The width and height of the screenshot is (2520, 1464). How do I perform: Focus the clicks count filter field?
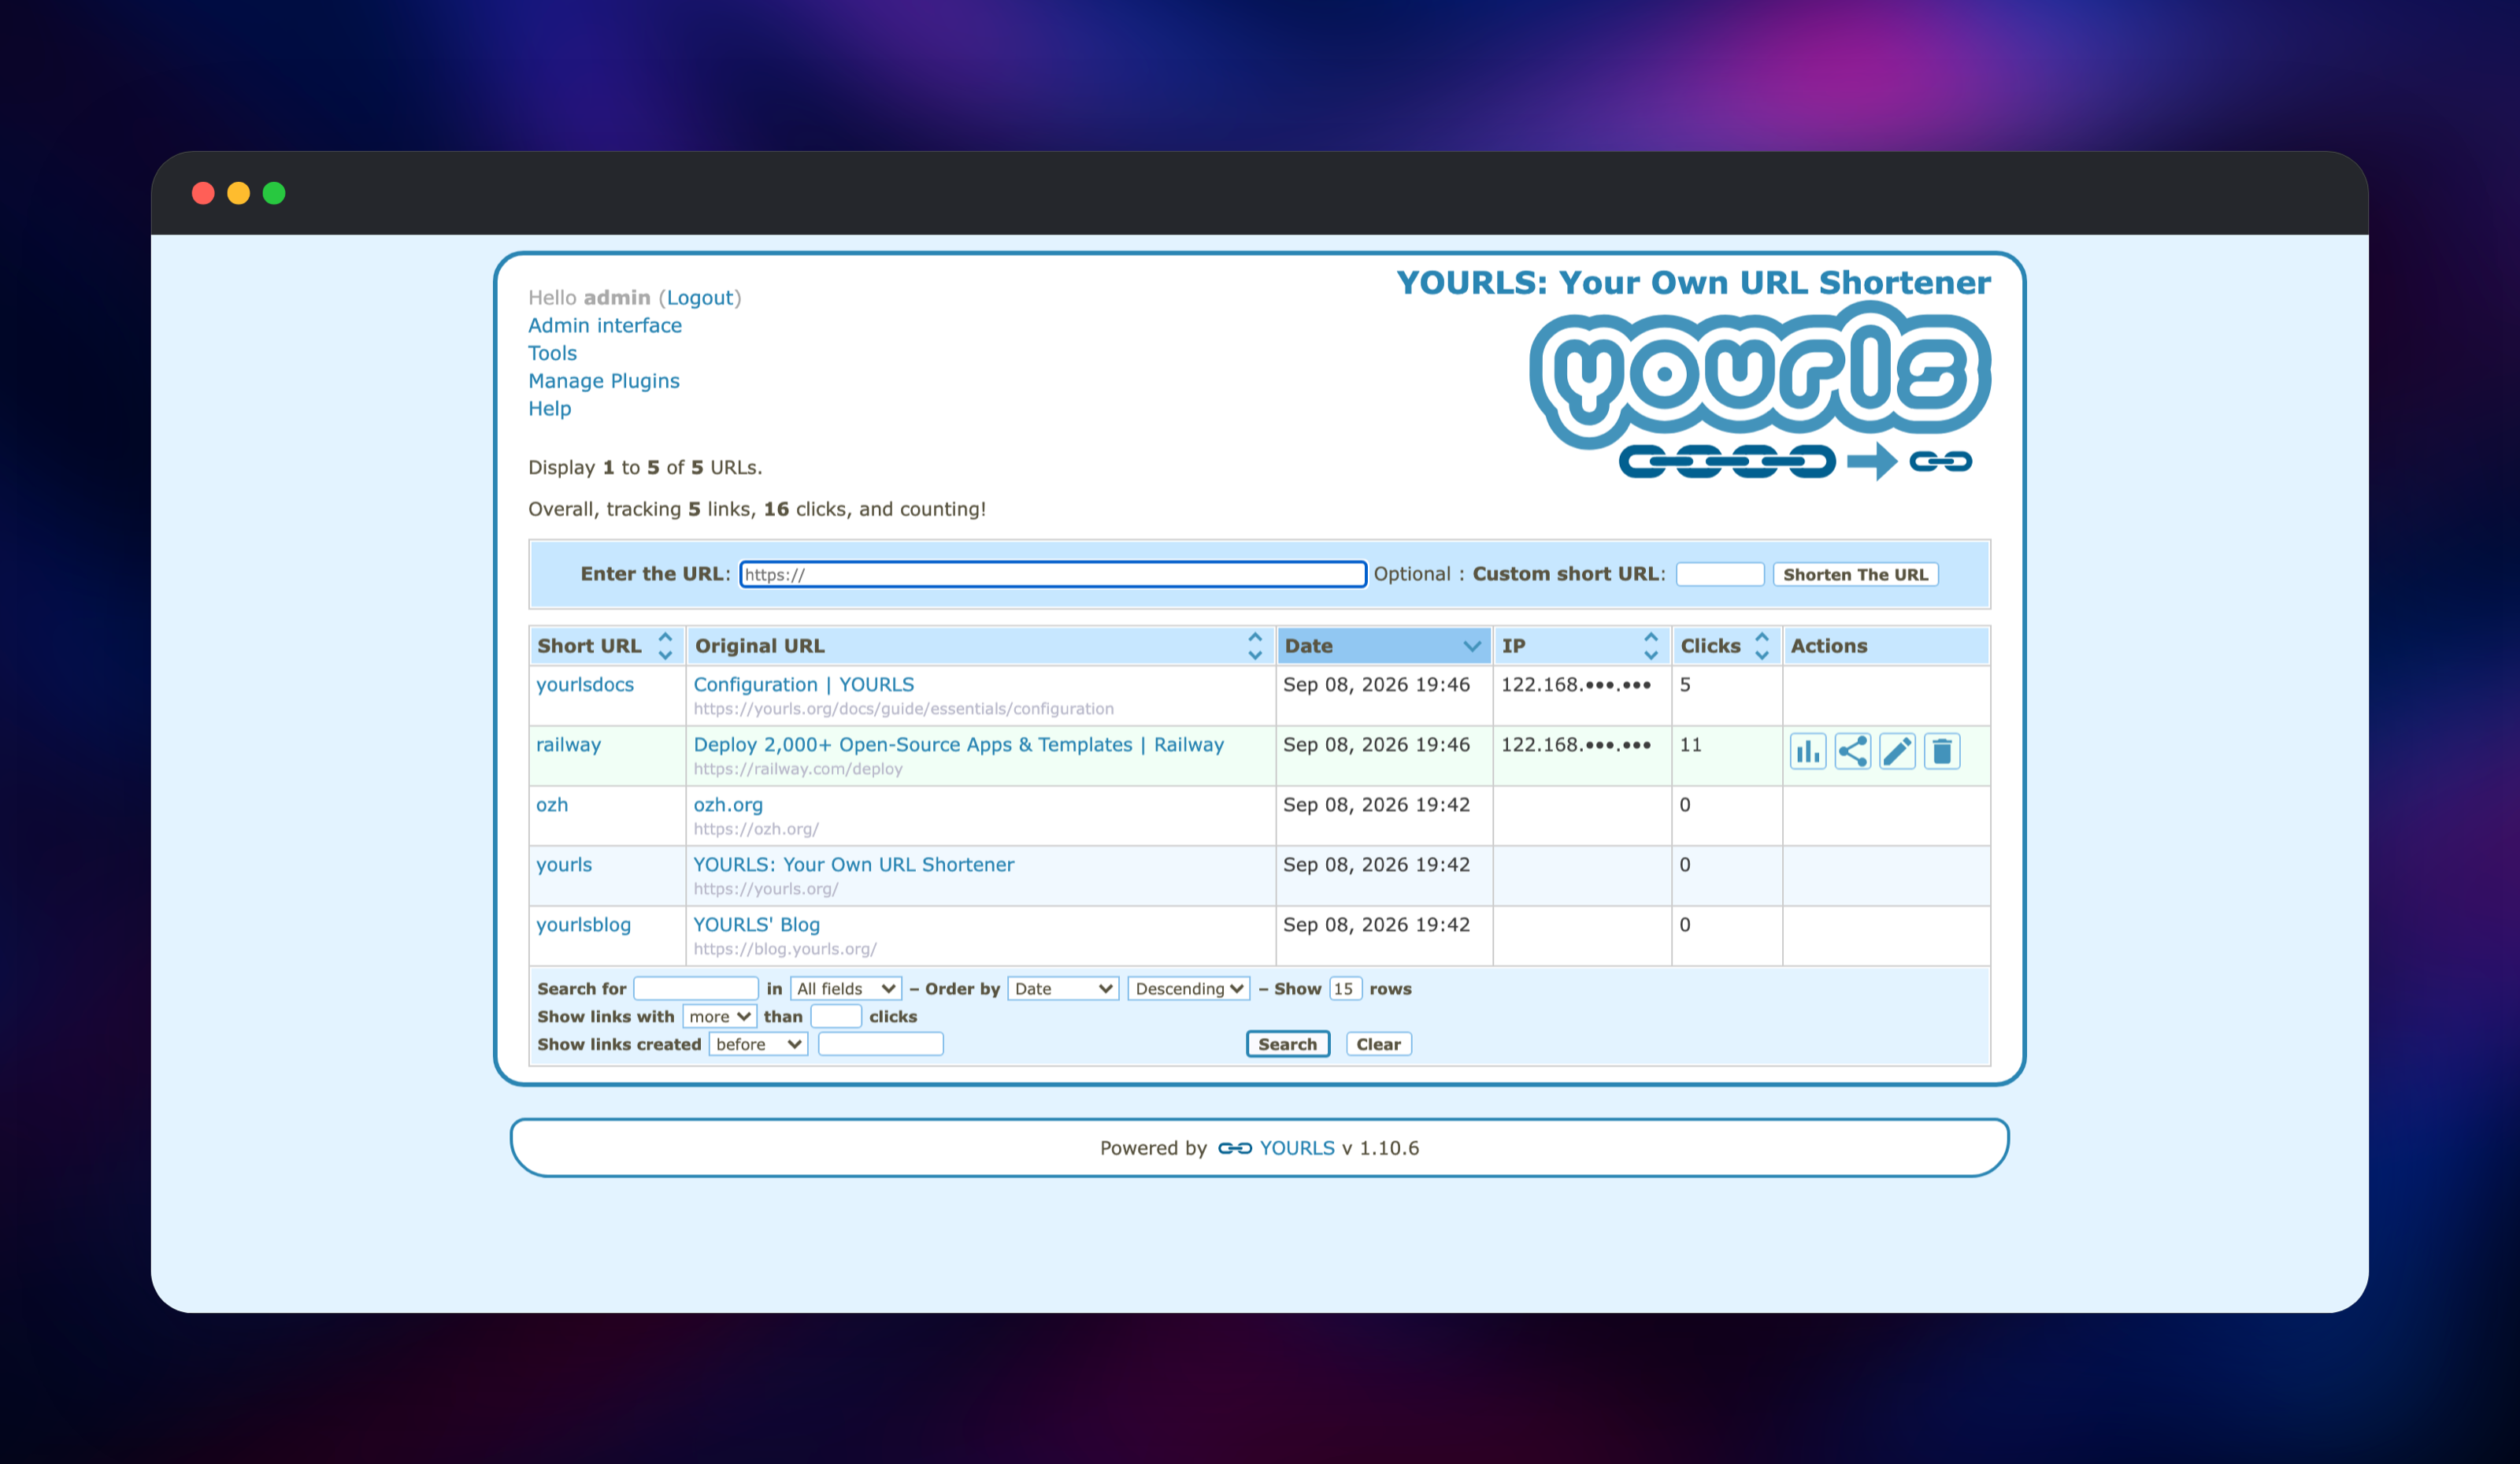(x=836, y=1016)
